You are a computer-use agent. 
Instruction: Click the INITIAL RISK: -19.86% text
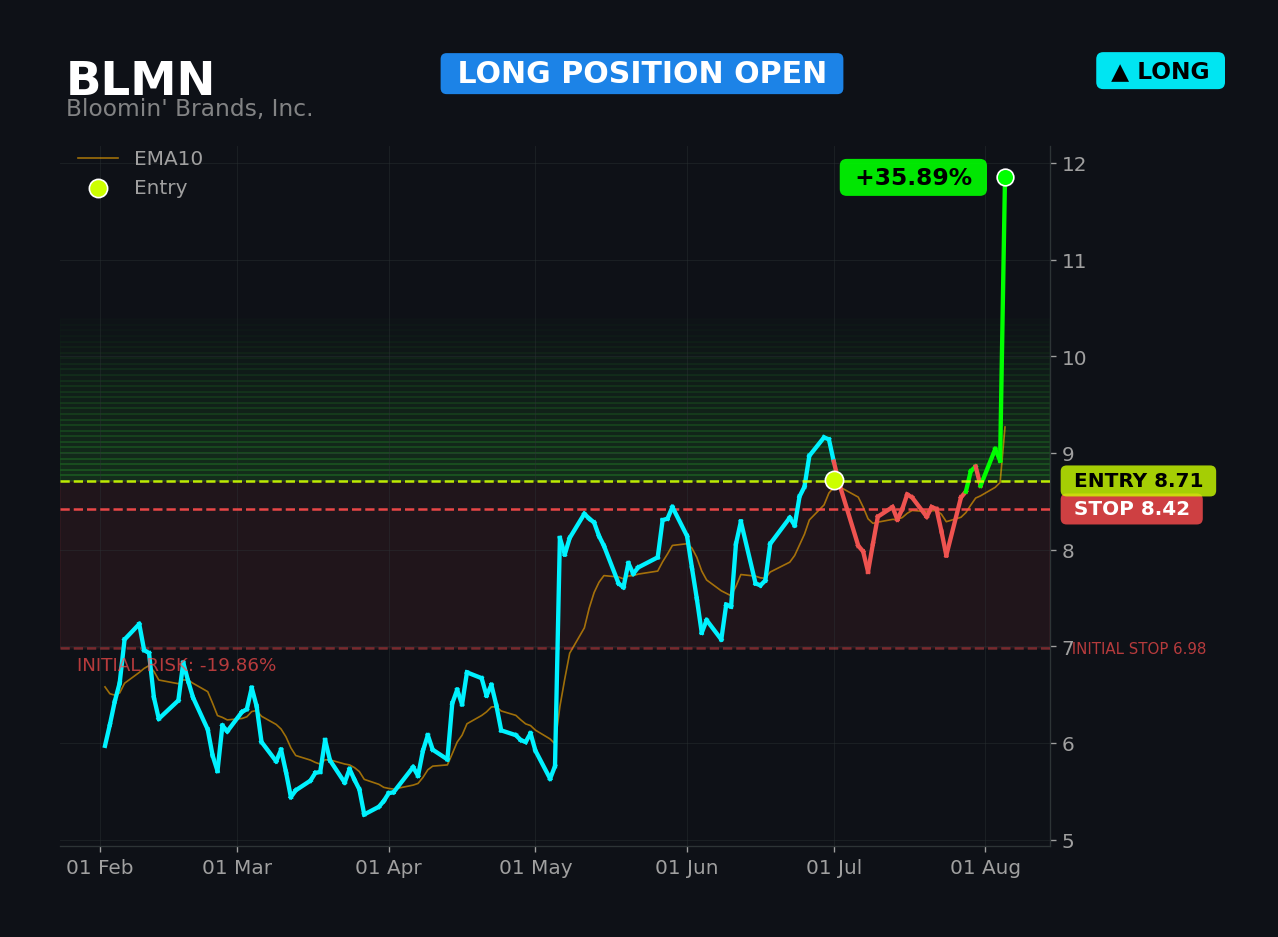(x=176, y=665)
